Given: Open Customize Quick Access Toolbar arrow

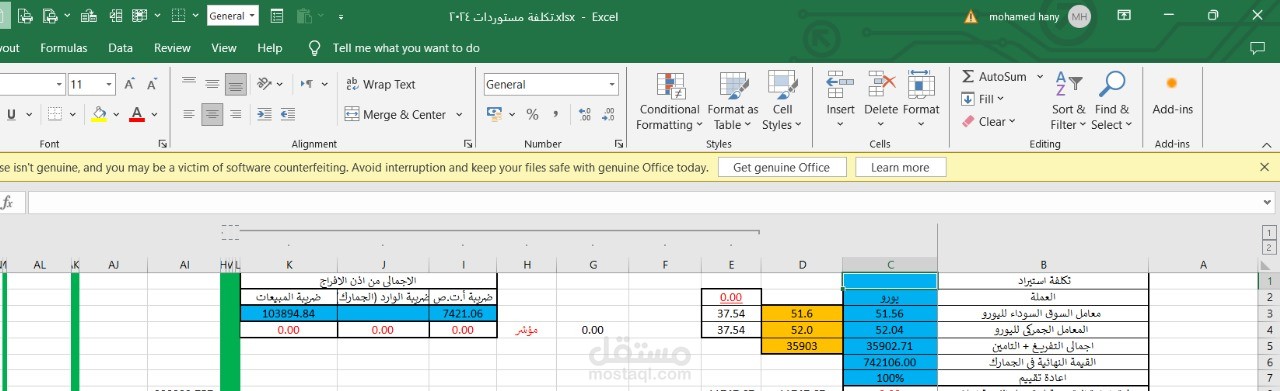Looking at the screenshot, I should 341,17.
